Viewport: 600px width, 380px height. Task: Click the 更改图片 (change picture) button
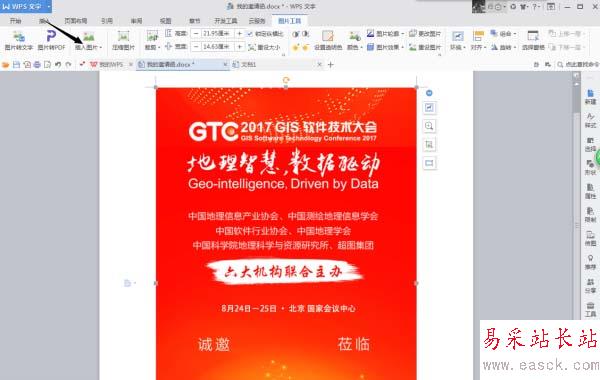(425, 34)
